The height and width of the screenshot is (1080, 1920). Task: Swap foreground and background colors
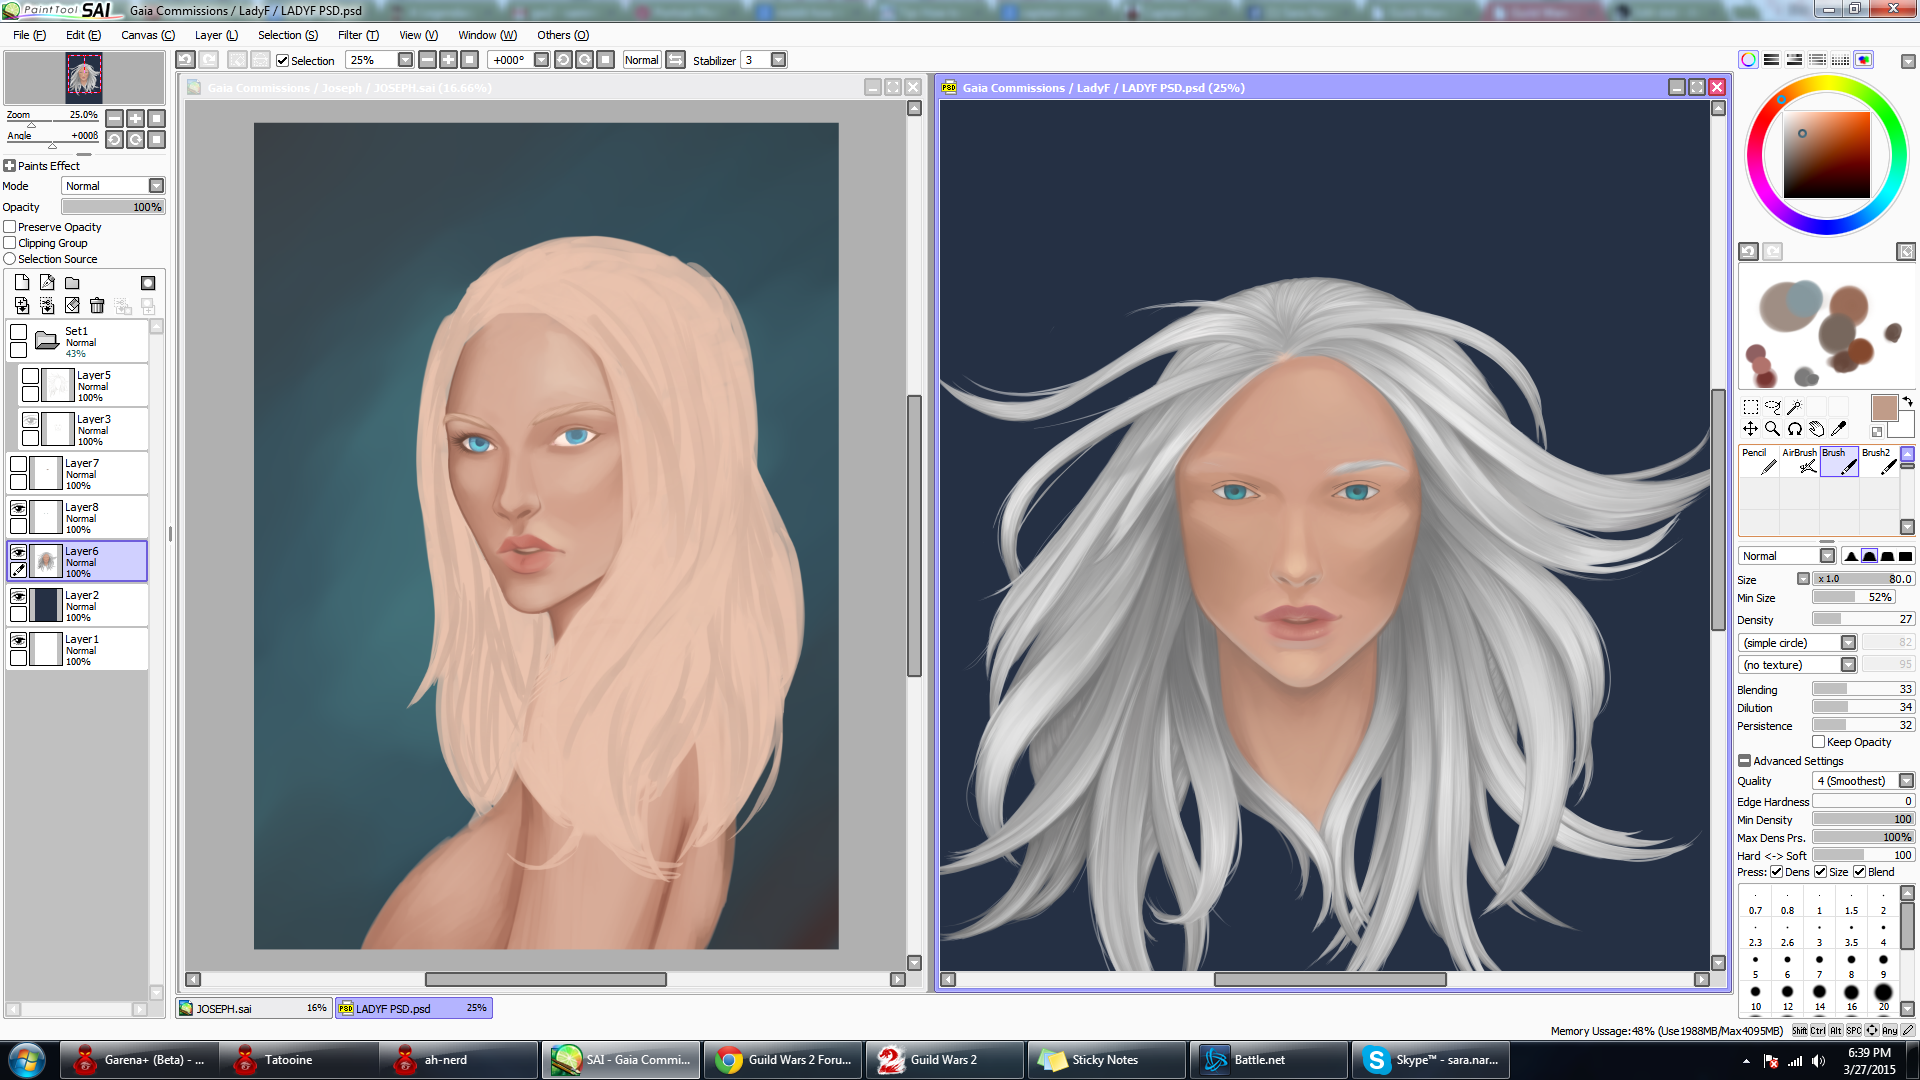1907,402
